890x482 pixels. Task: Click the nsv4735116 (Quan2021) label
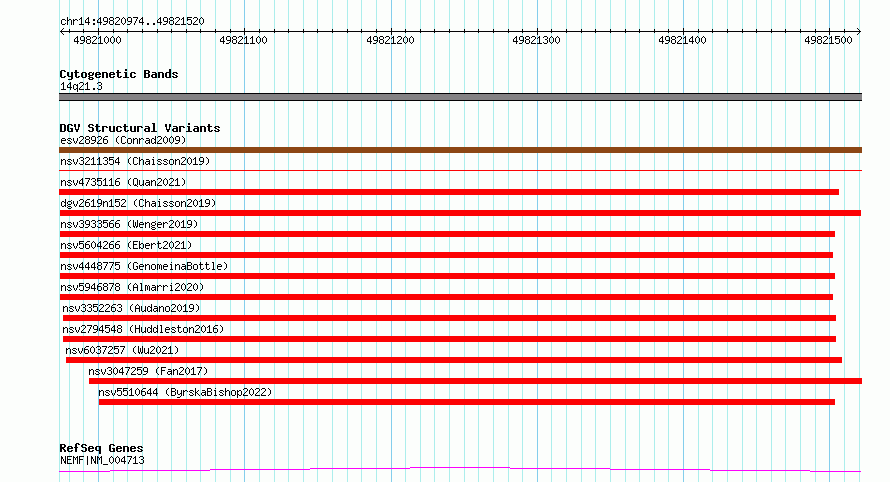(x=123, y=182)
